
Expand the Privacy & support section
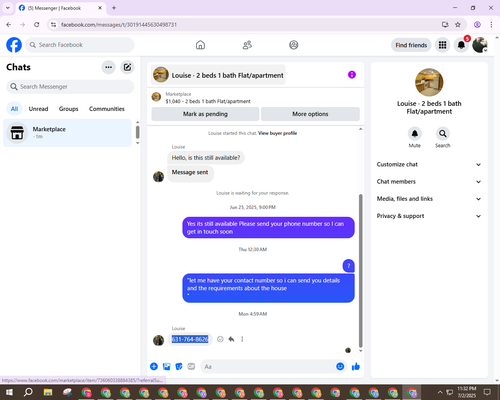(x=429, y=216)
